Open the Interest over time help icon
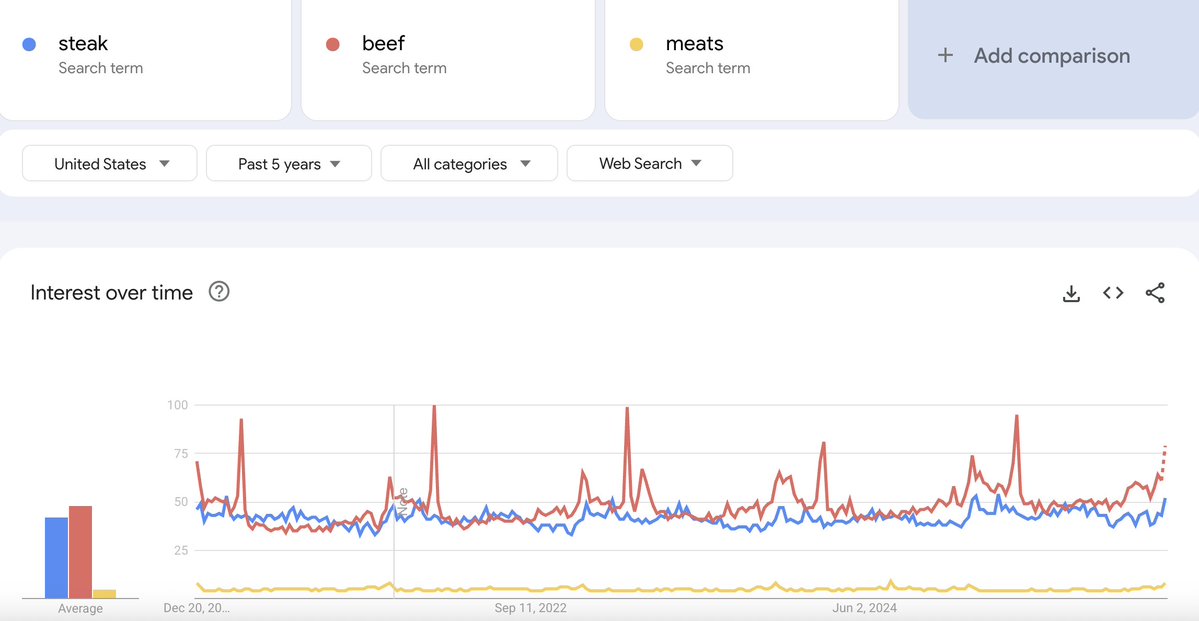Image resolution: width=1199 pixels, height=621 pixels. (219, 292)
